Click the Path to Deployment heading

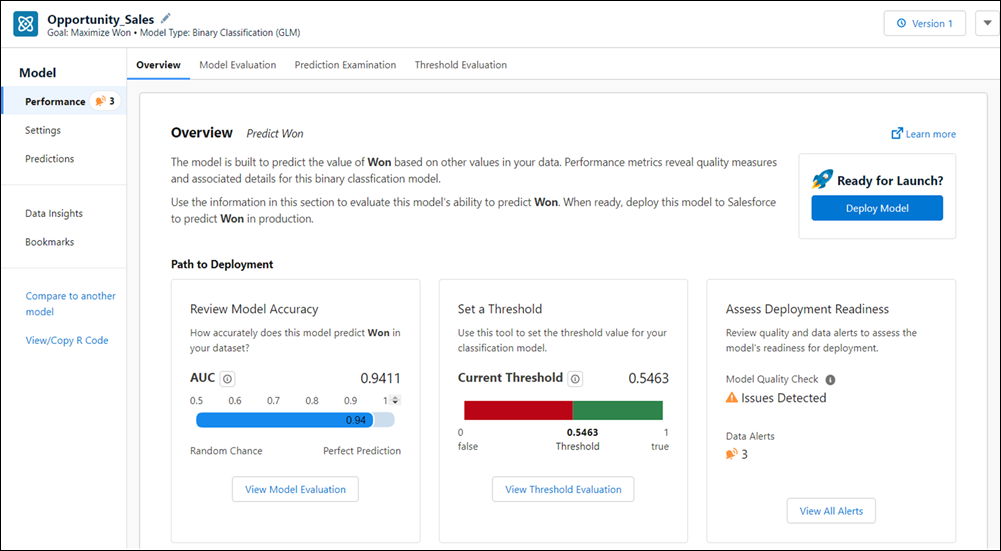[x=222, y=264]
